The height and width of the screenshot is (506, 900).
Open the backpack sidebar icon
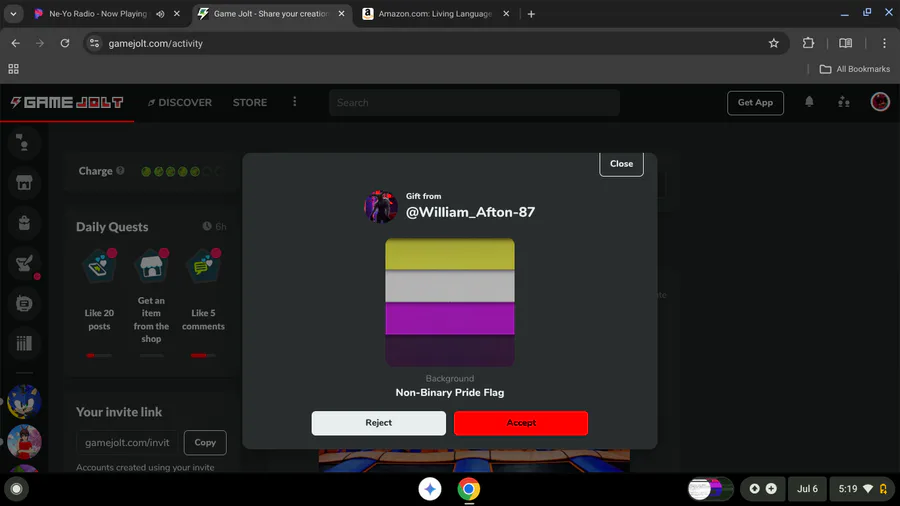[x=24, y=223]
